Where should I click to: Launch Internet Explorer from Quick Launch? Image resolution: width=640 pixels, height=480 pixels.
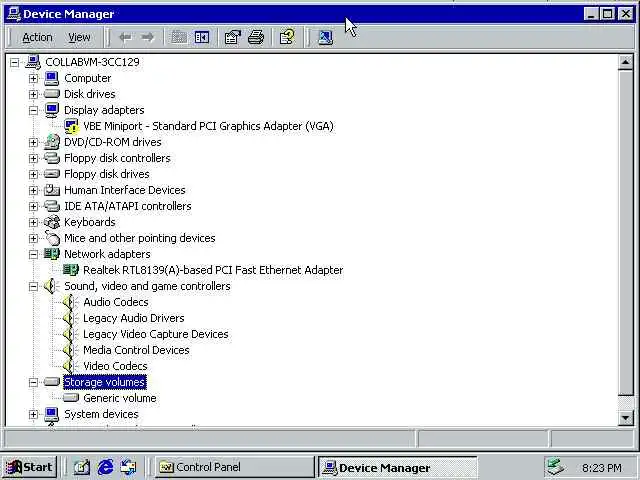click(105, 467)
